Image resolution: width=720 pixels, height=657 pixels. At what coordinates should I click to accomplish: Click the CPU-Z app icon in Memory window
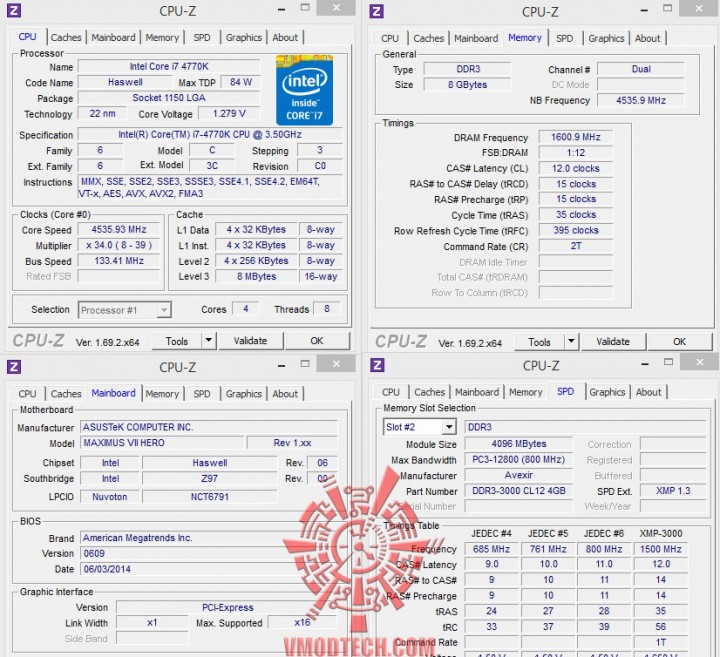[377, 11]
